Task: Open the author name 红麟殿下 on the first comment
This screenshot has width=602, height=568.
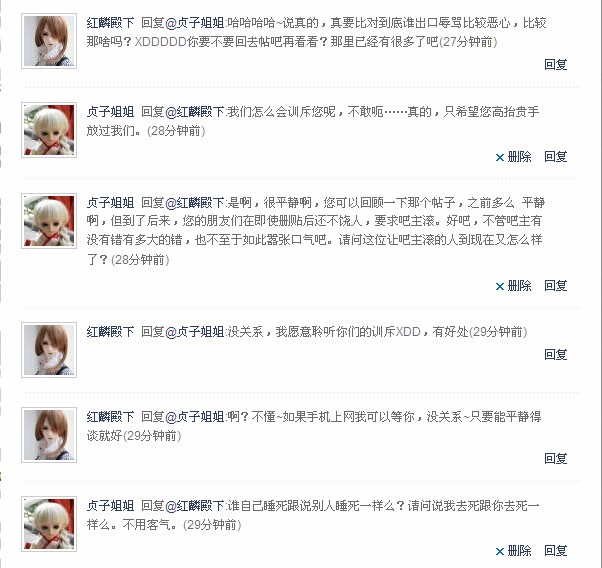Action: [110, 23]
